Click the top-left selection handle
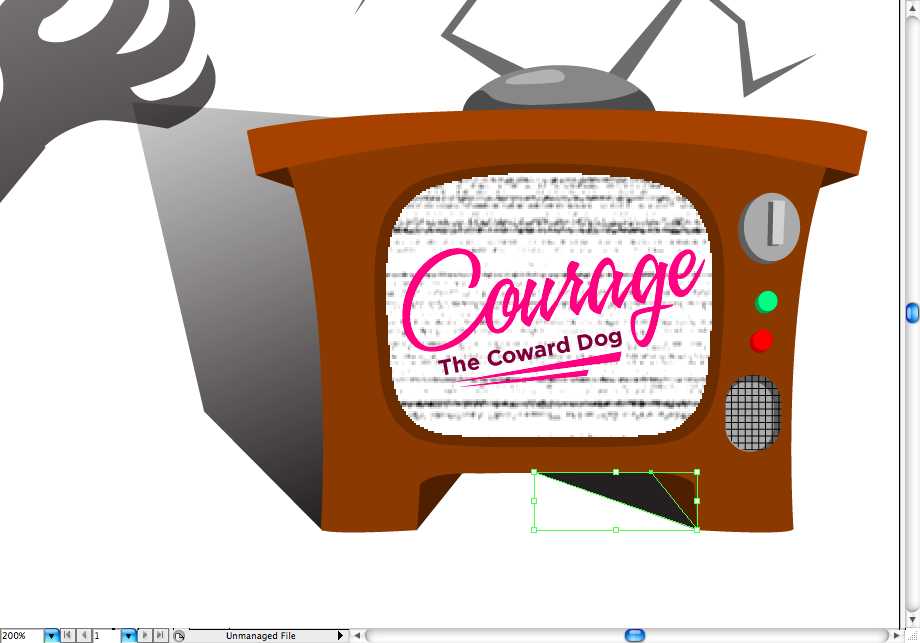This screenshot has width=920, height=643. tap(534, 472)
